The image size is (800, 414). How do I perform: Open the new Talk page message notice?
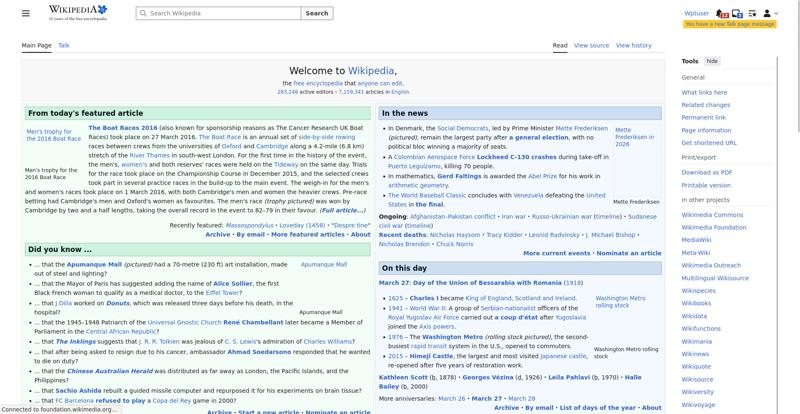tap(730, 24)
